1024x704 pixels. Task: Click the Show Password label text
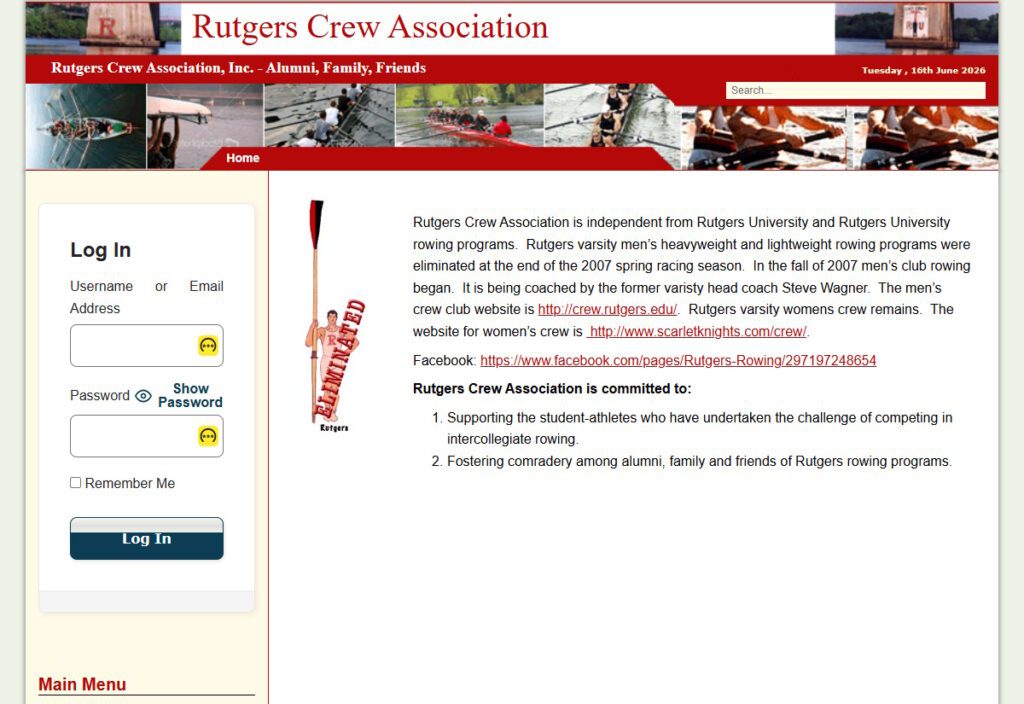190,396
